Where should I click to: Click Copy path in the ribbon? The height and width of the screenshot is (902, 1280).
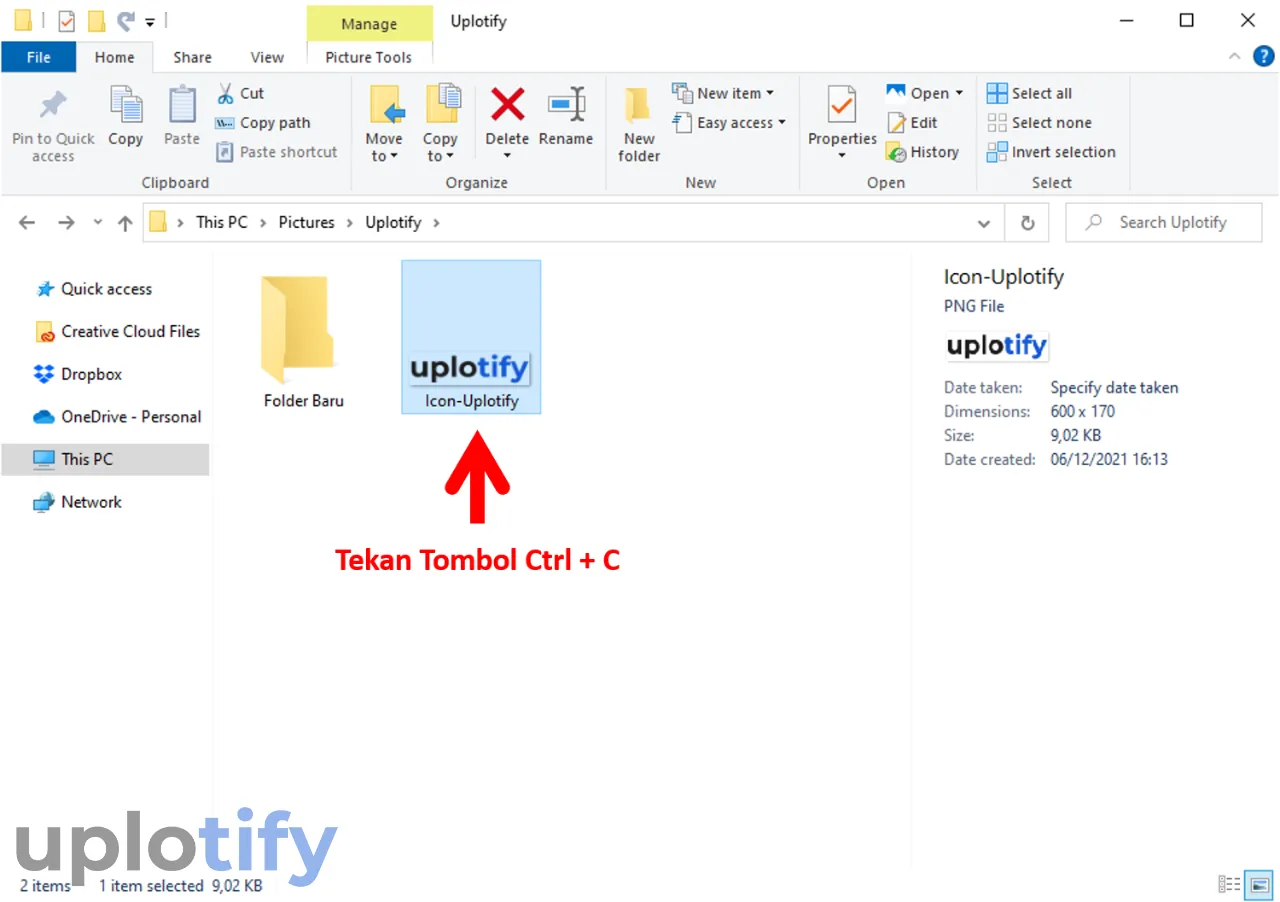point(263,122)
